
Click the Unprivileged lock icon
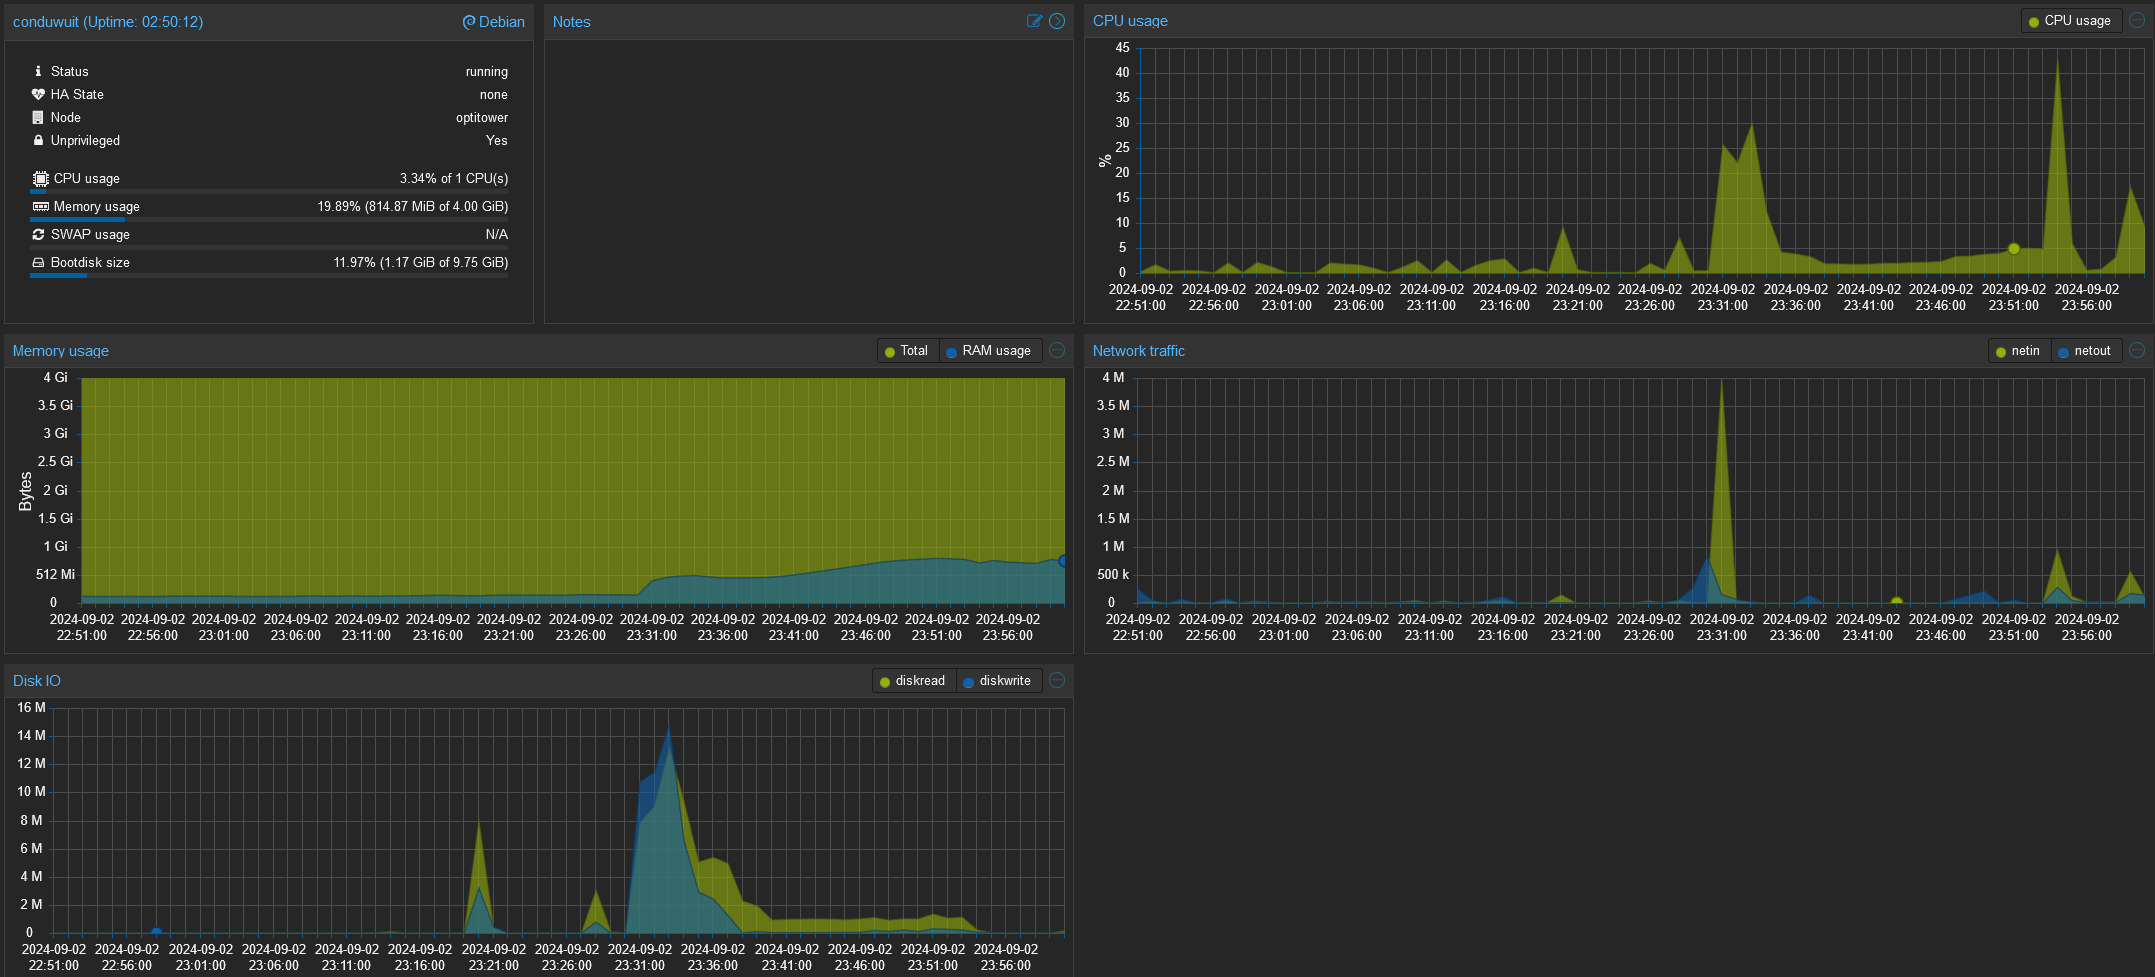pyautogui.click(x=38, y=140)
